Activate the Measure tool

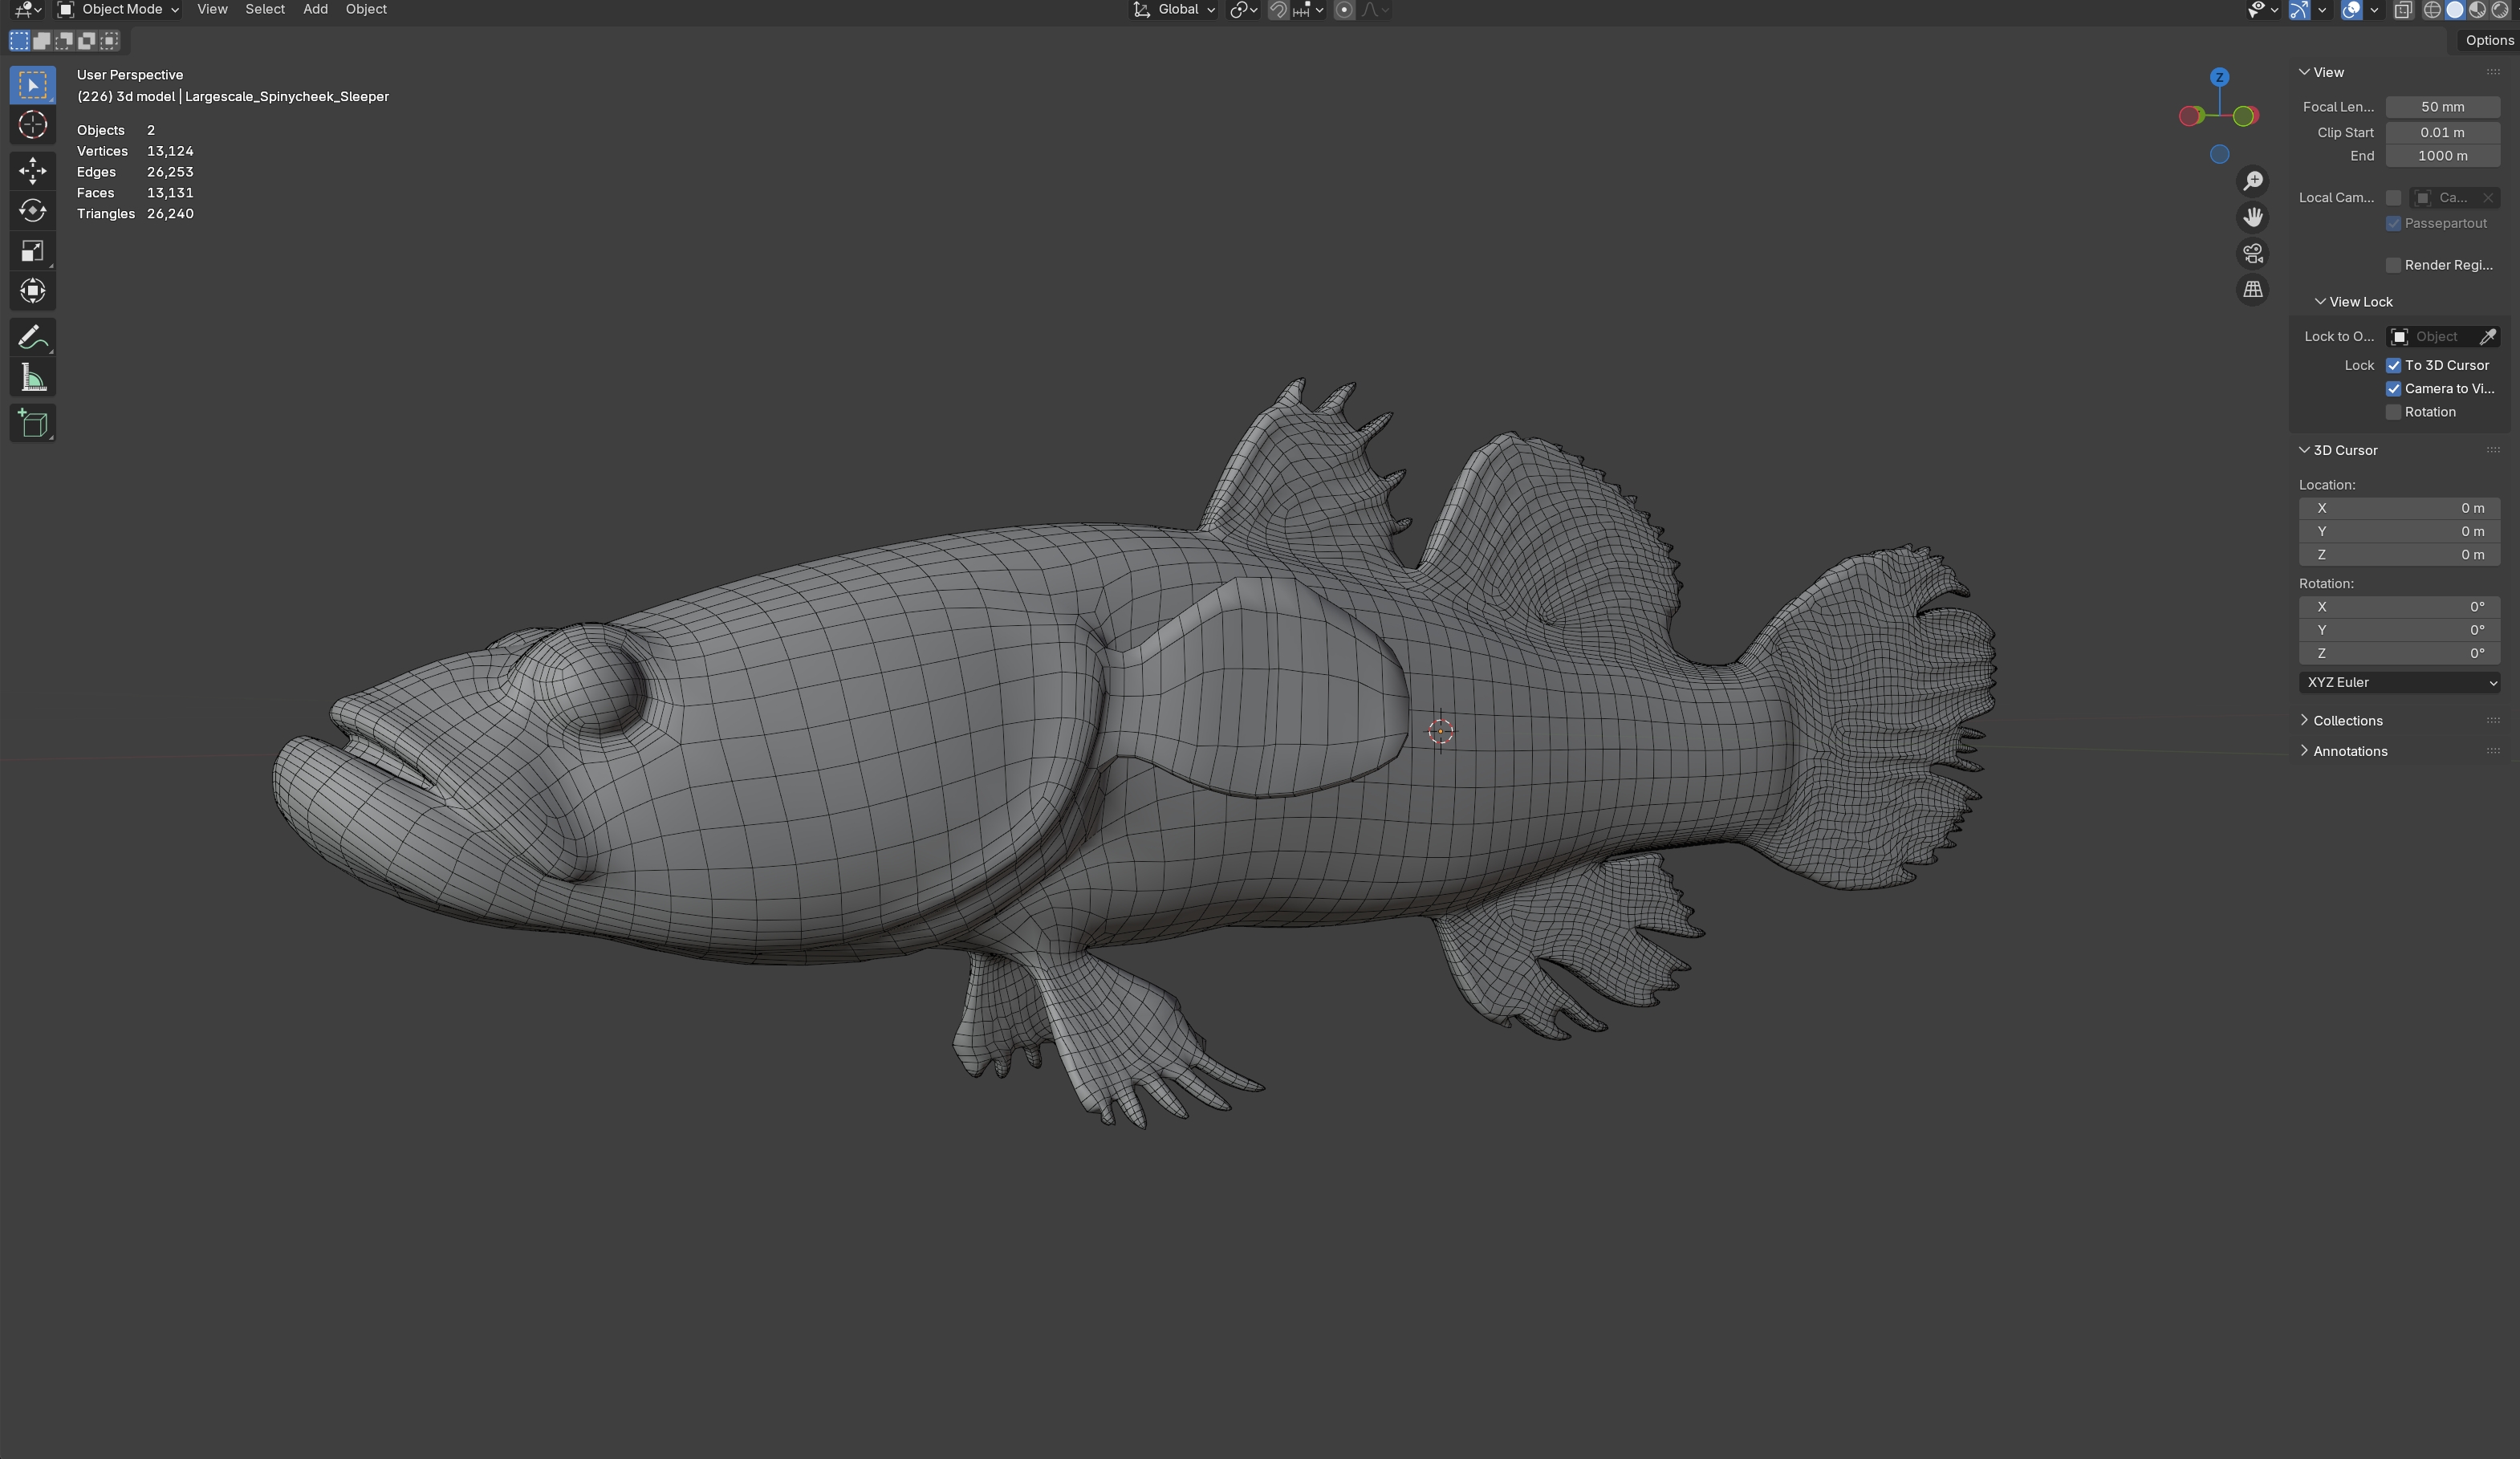(x=32, y=378)
